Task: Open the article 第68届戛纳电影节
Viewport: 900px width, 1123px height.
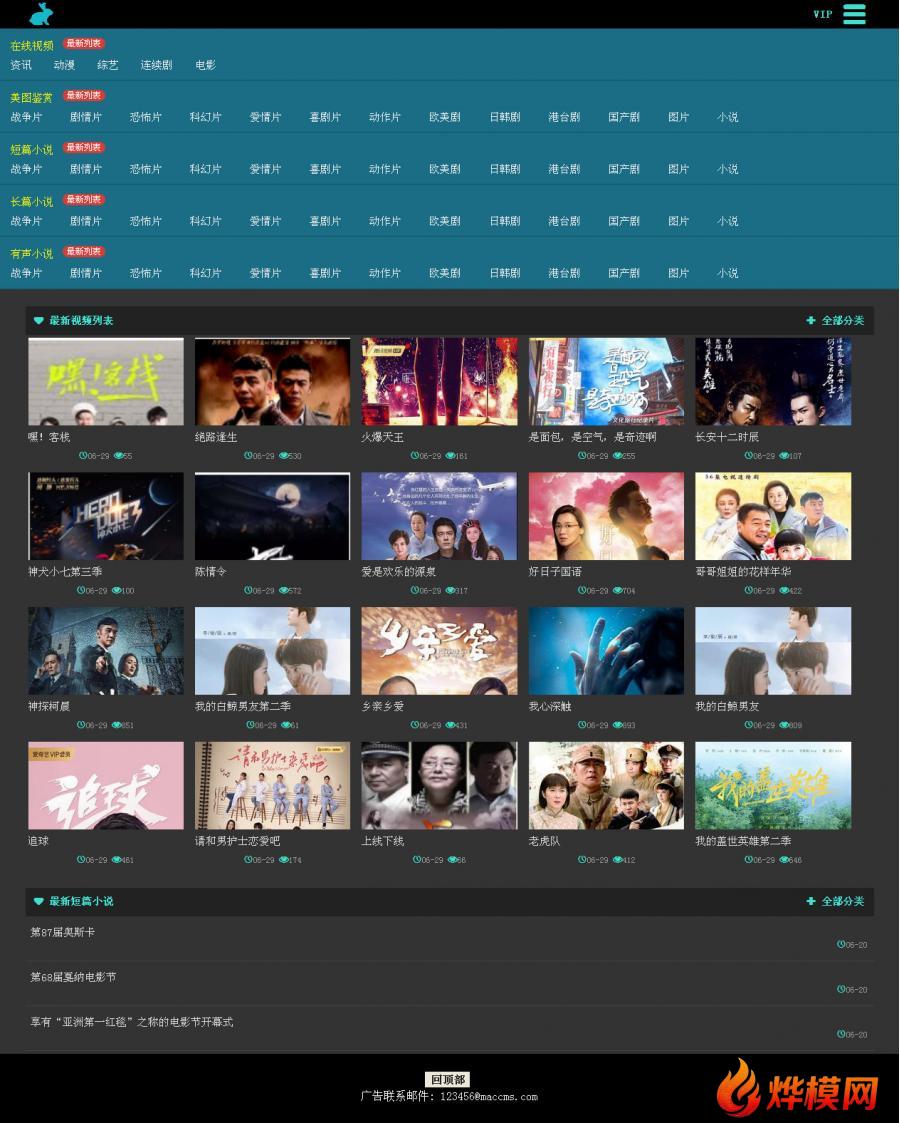Action: (73, 977)
